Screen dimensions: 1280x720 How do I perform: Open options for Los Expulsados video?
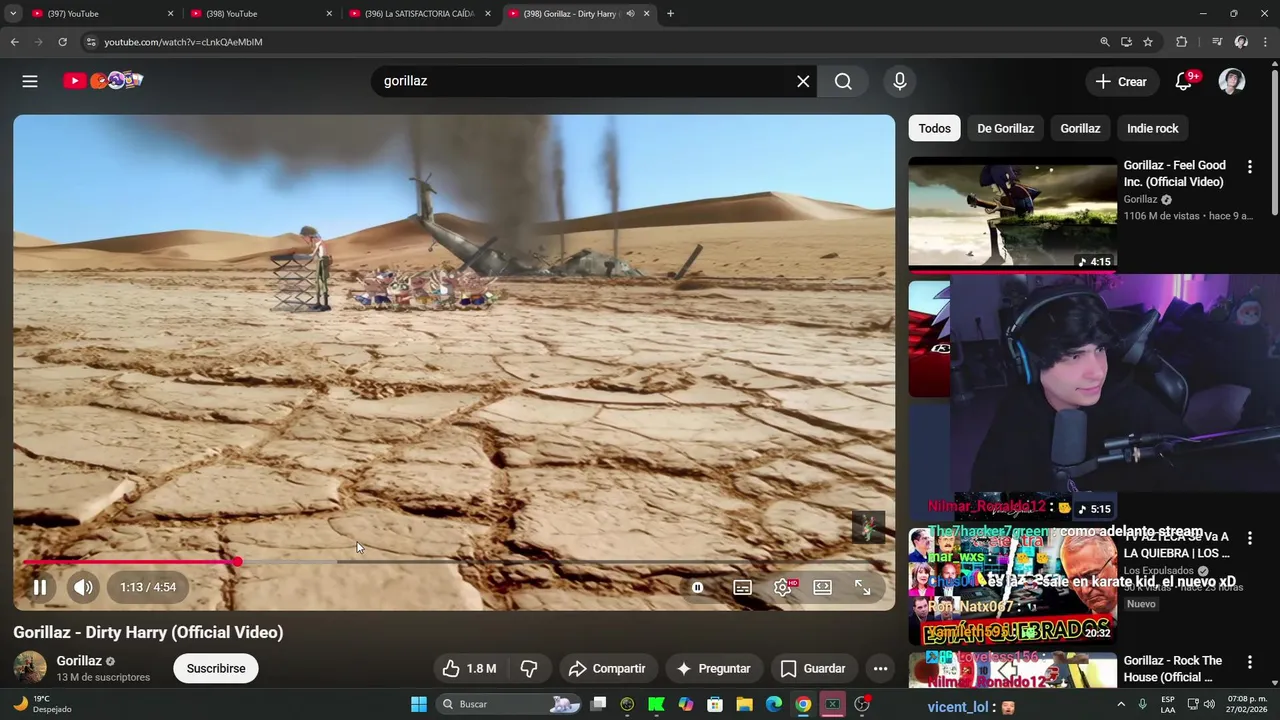coord(1249,538)
